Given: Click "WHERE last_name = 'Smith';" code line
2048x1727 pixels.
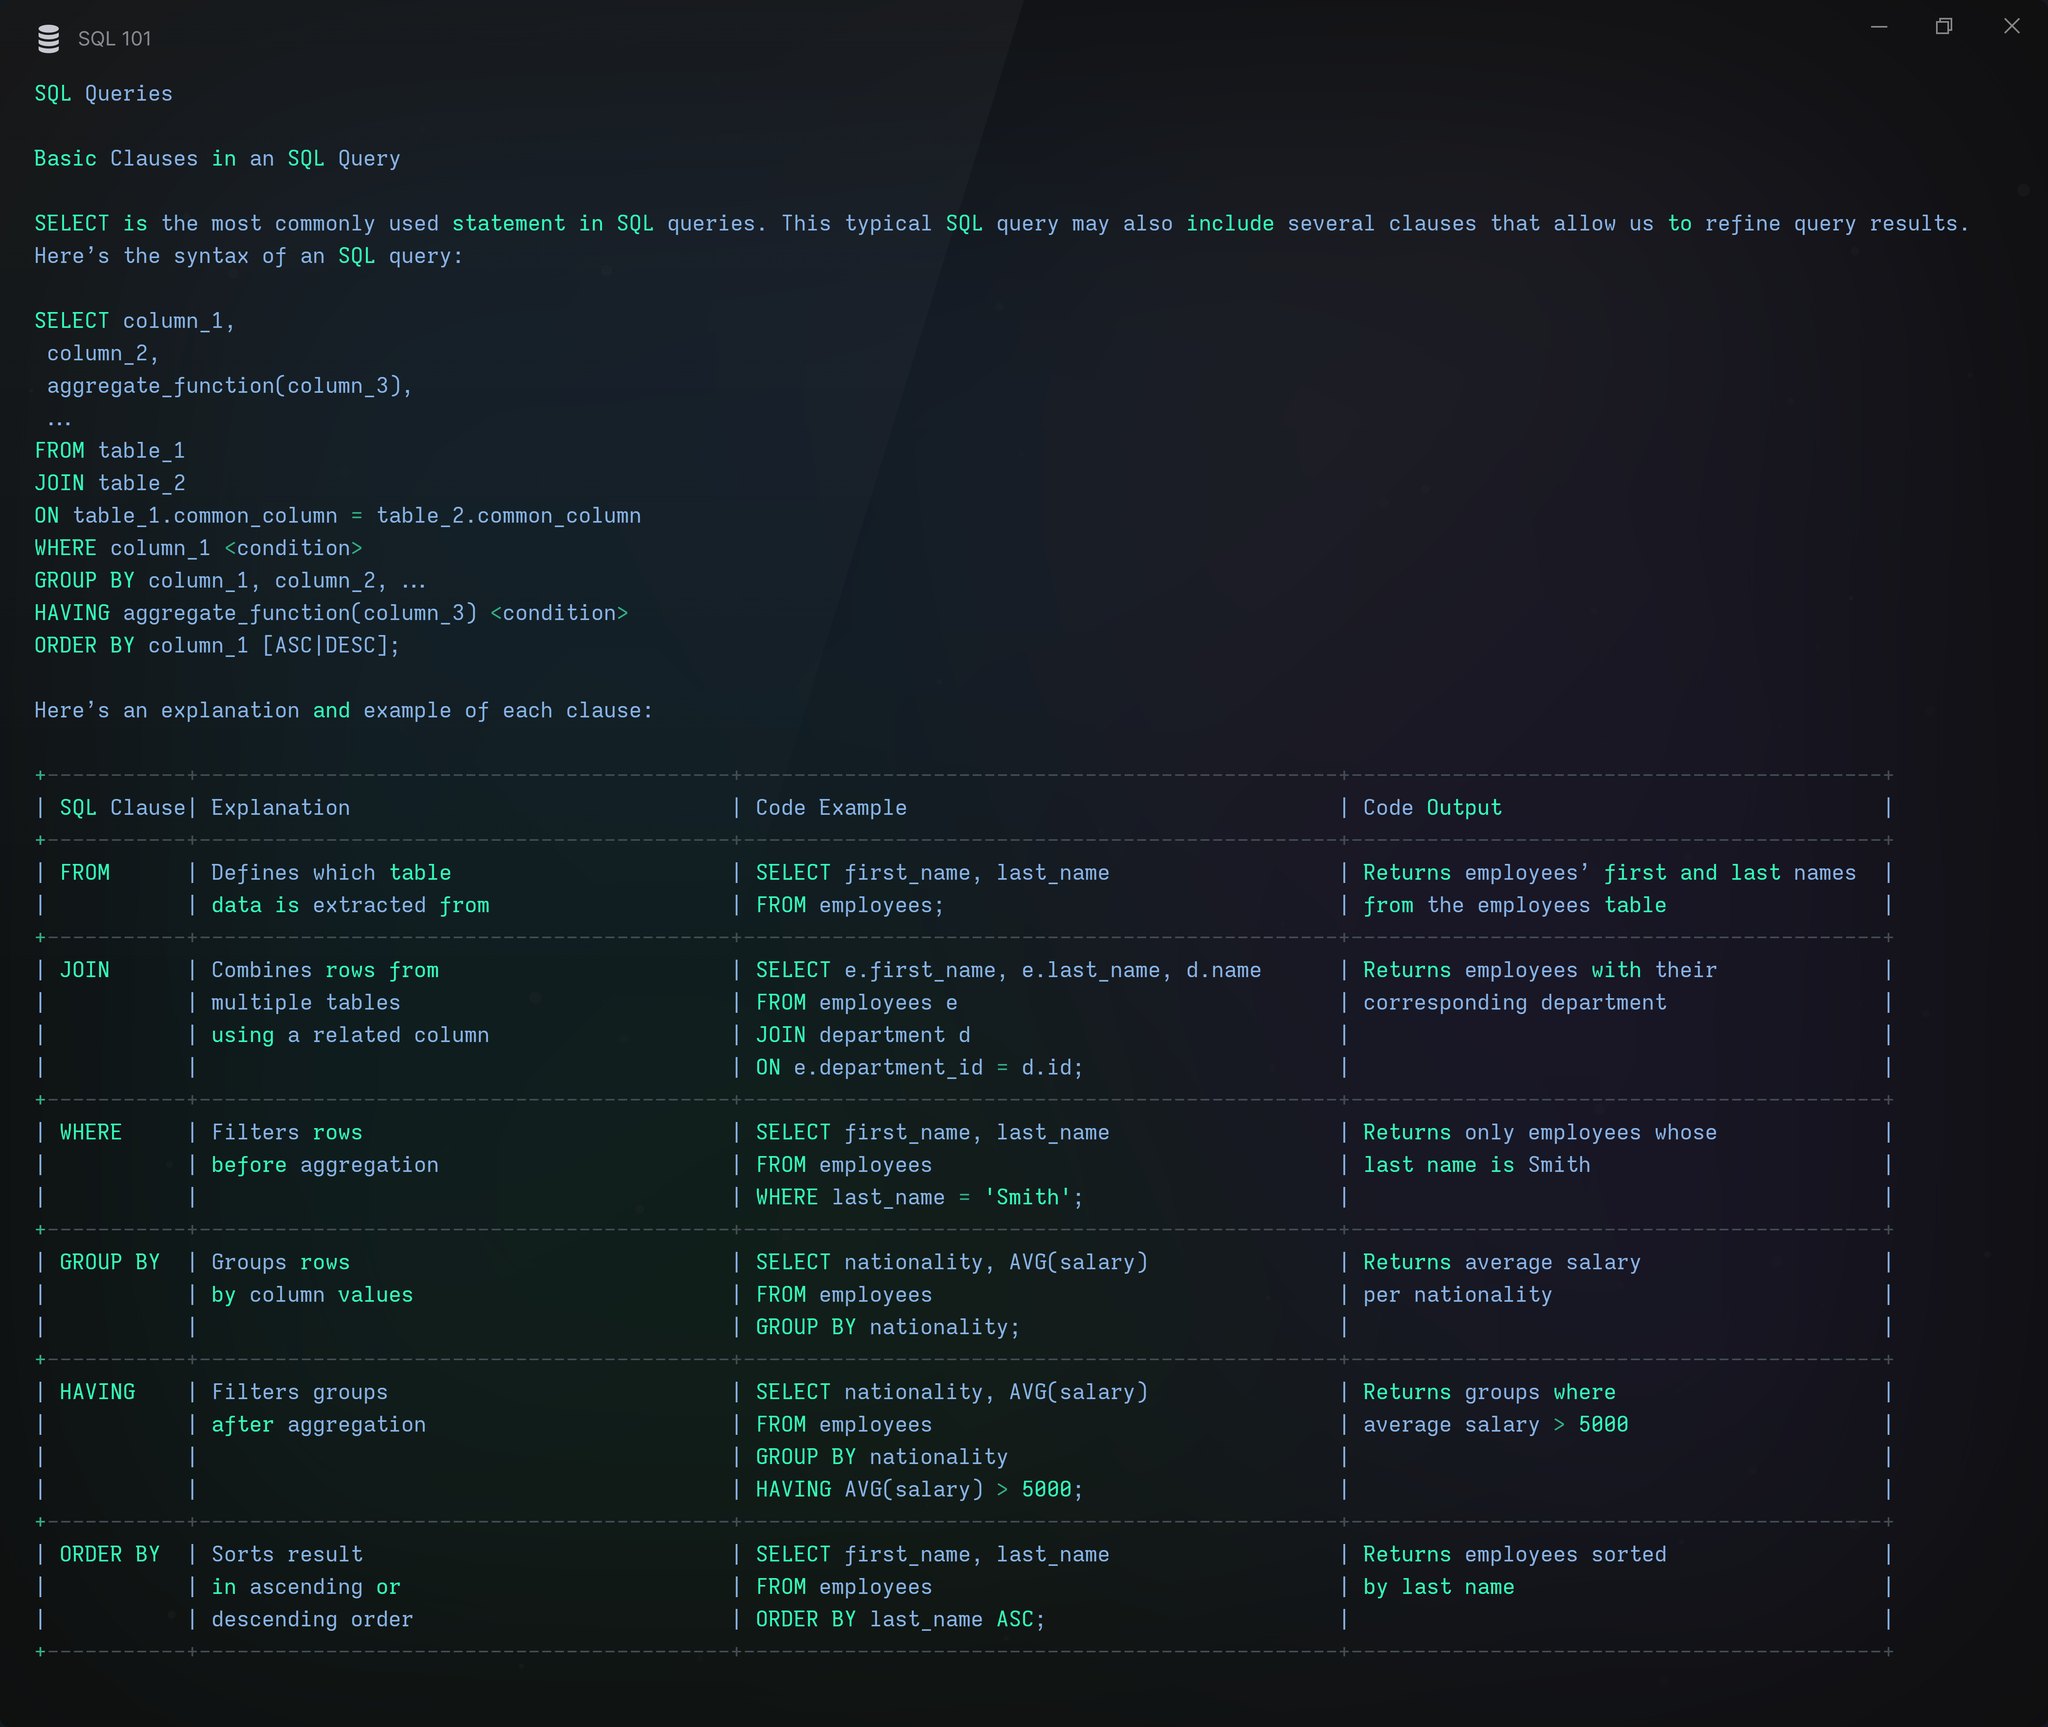Looking at the screenshot, I should (919, 1198).
